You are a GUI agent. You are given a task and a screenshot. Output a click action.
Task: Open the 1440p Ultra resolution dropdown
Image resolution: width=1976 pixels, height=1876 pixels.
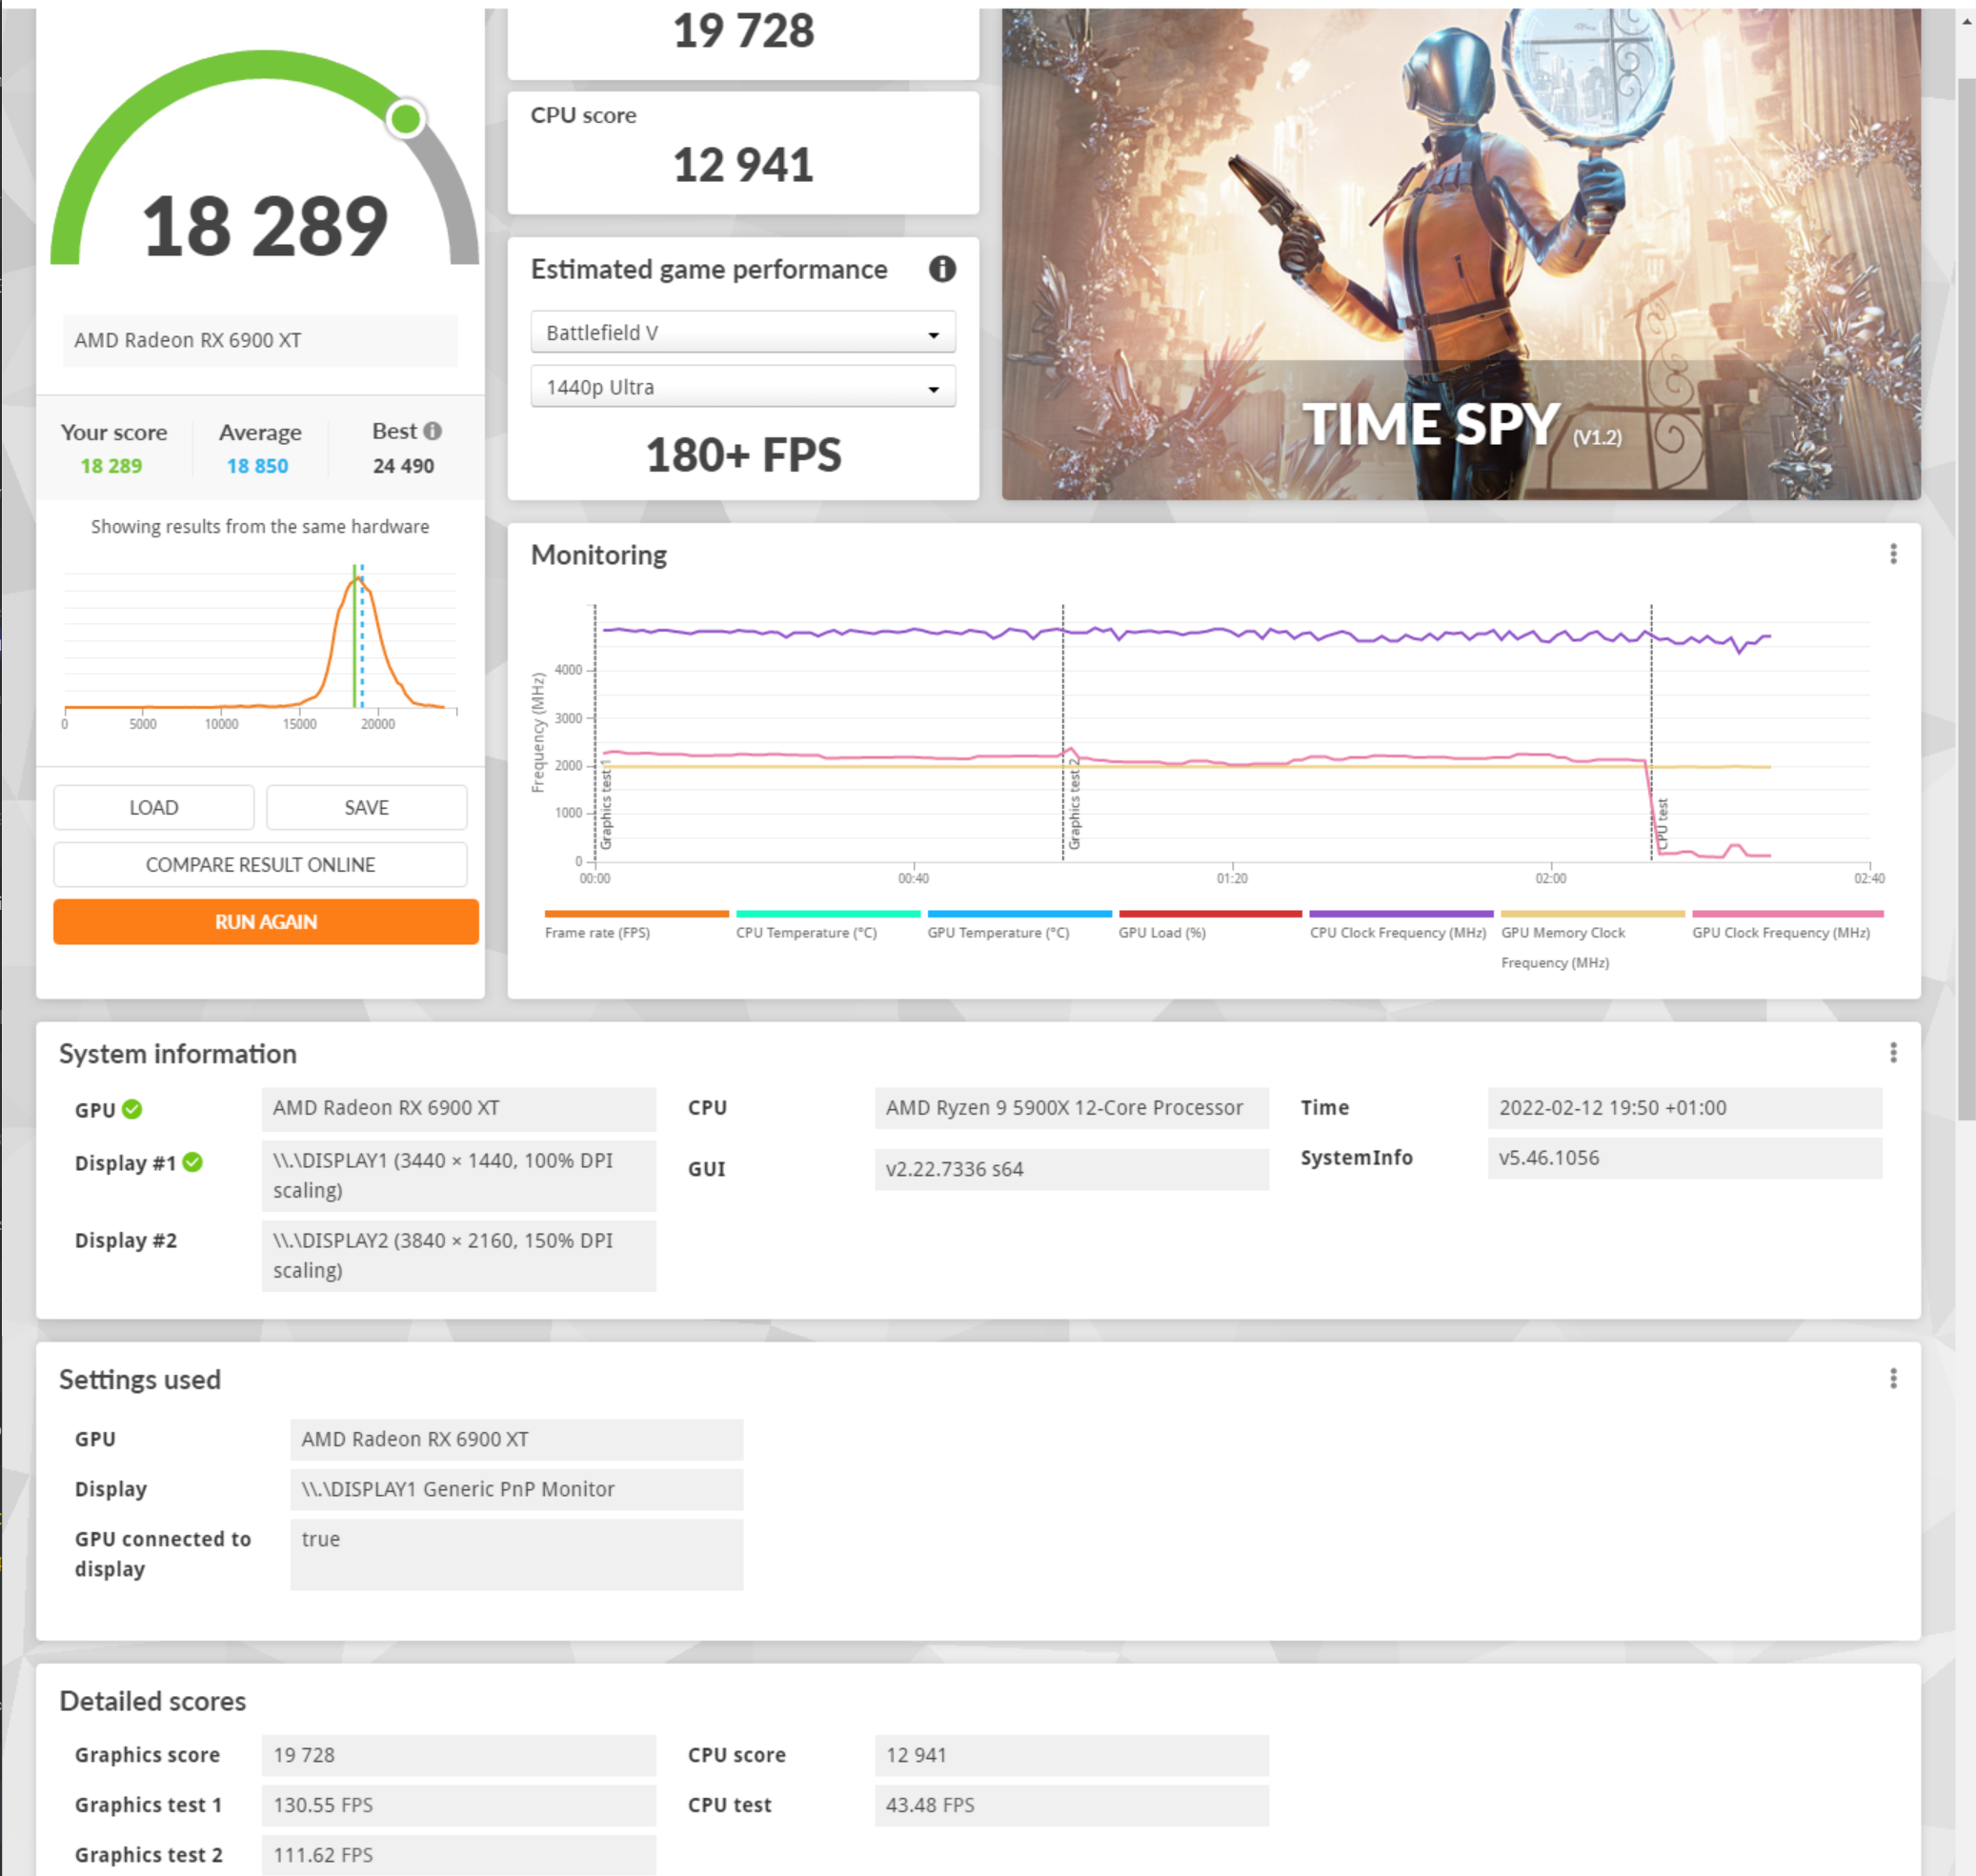coord(742,387)
